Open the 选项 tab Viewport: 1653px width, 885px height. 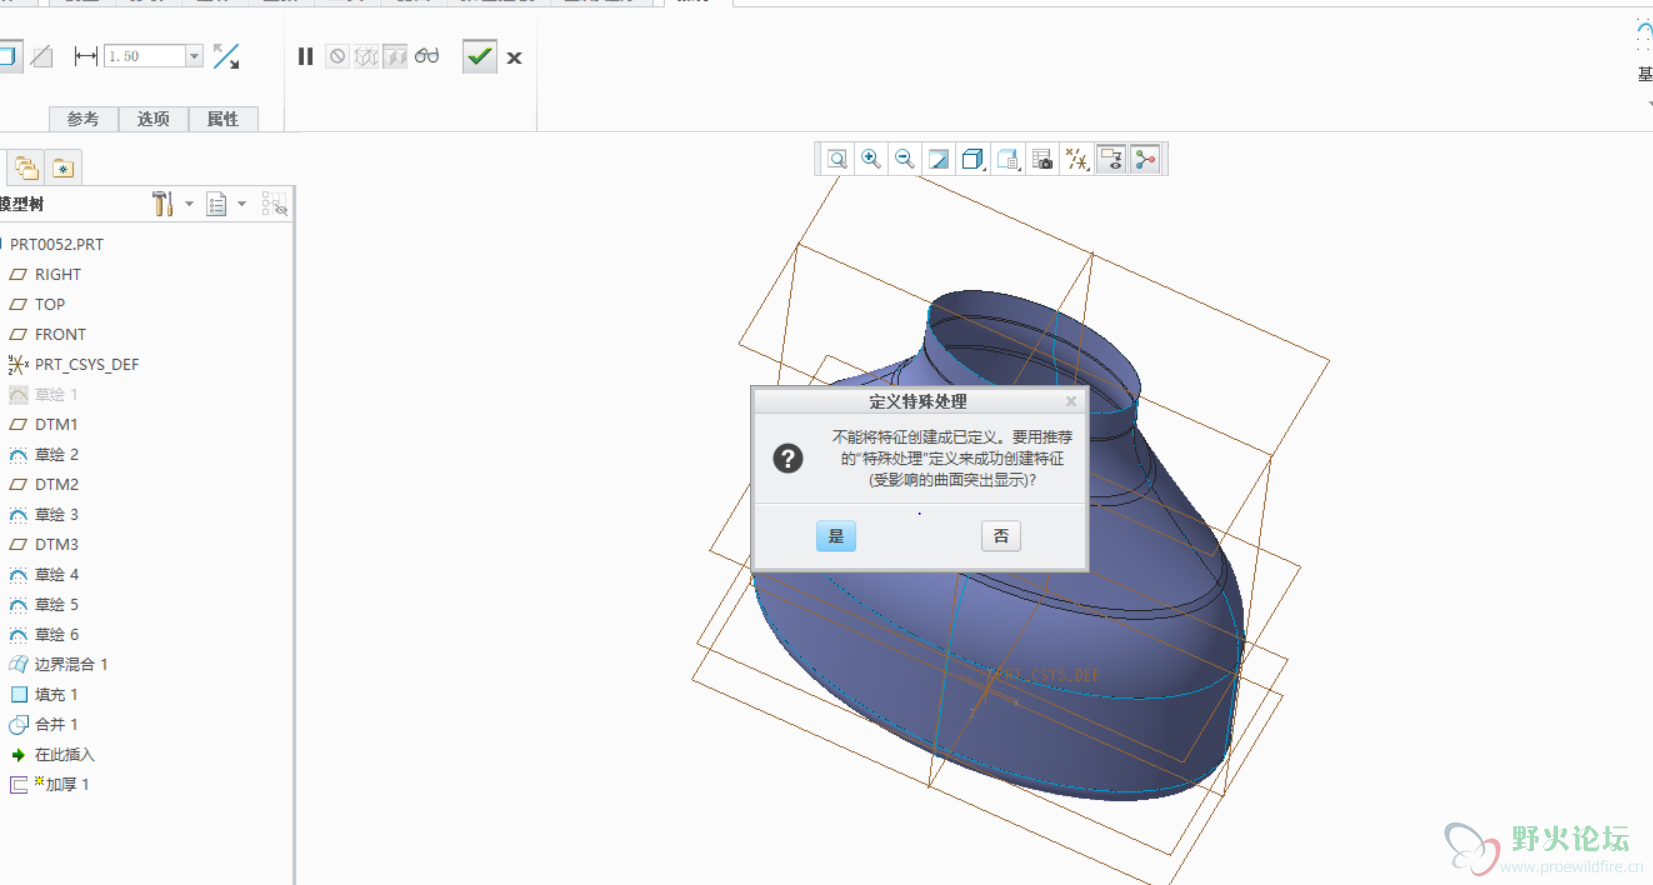pyautogui.click(x=153, y=119)
